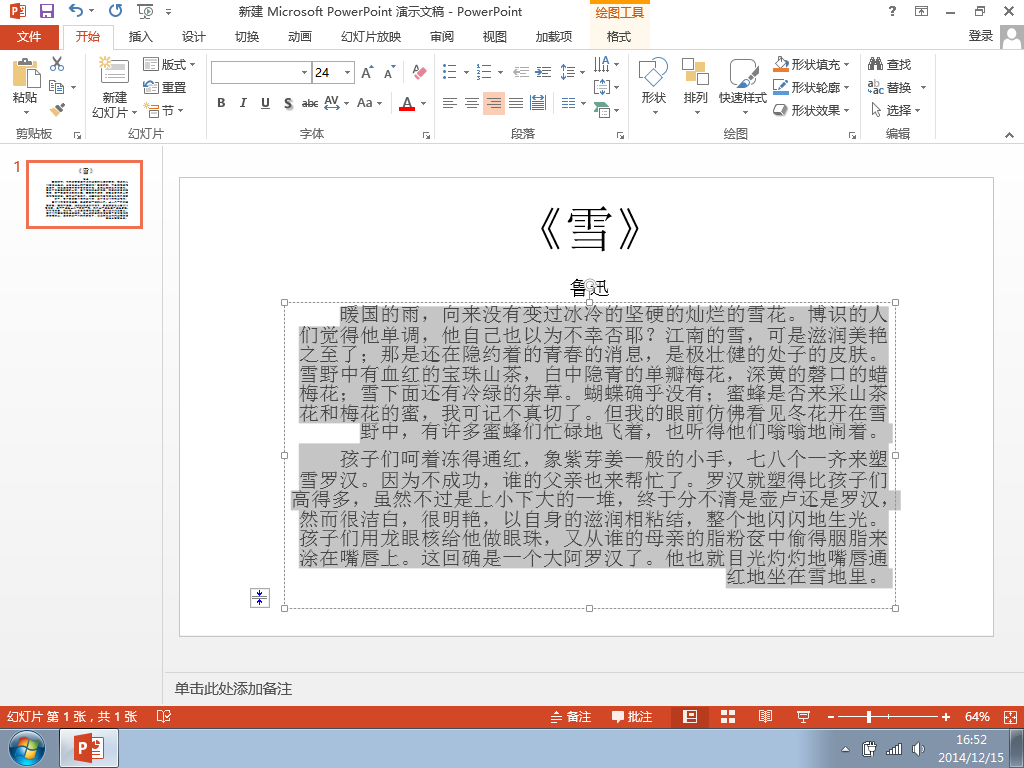Image resolution: width=1024 pixels, height=768 pixels.
Task: Click the Cut scissors icon
Action: [57, 63]
